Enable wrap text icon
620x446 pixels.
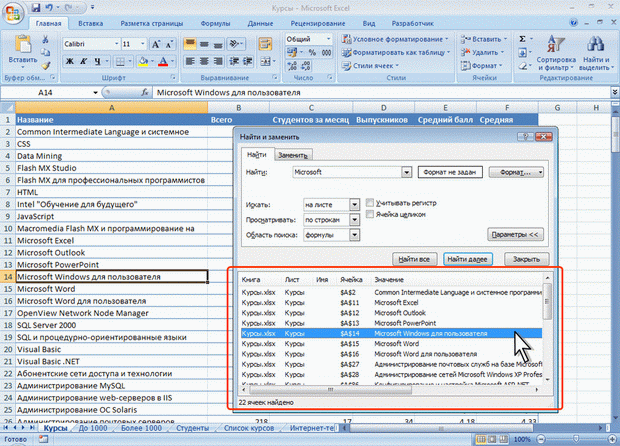[265, 44]
